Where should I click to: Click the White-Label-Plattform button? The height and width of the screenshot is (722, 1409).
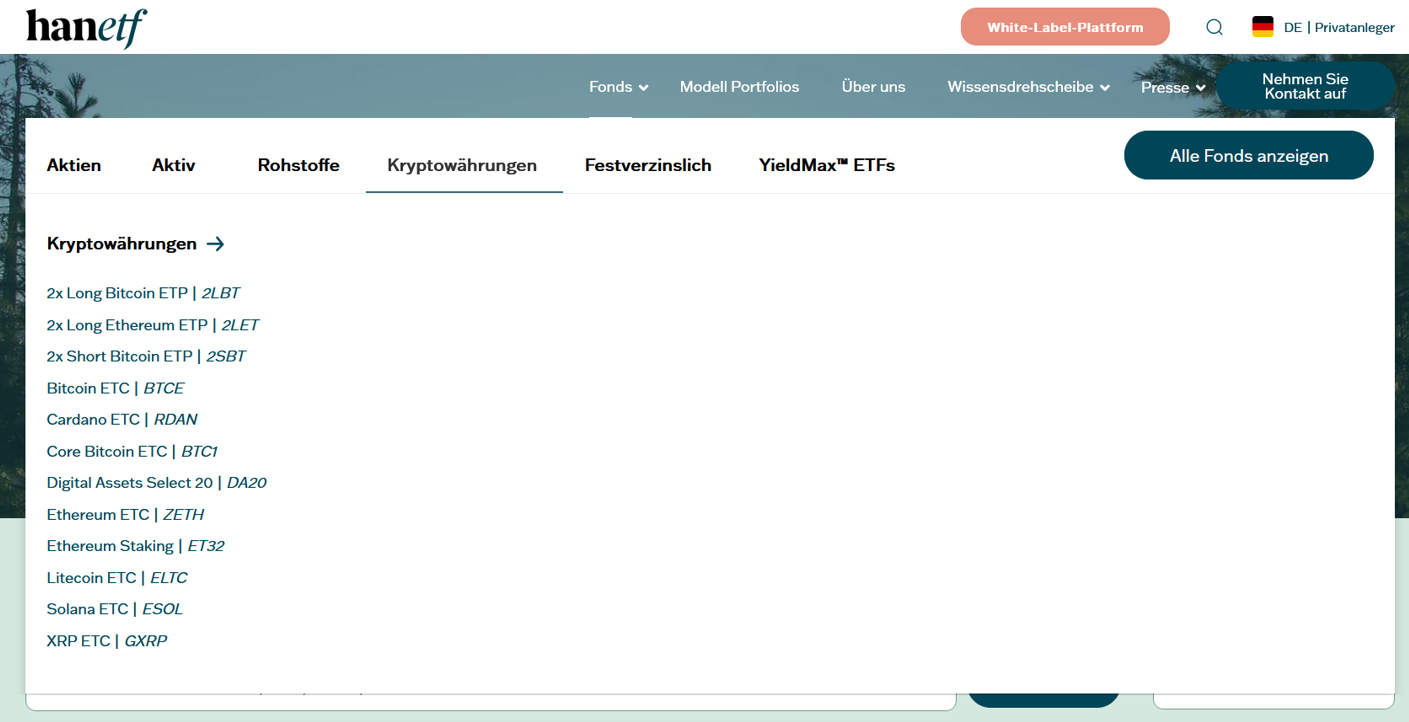(x=1064, y=27)
